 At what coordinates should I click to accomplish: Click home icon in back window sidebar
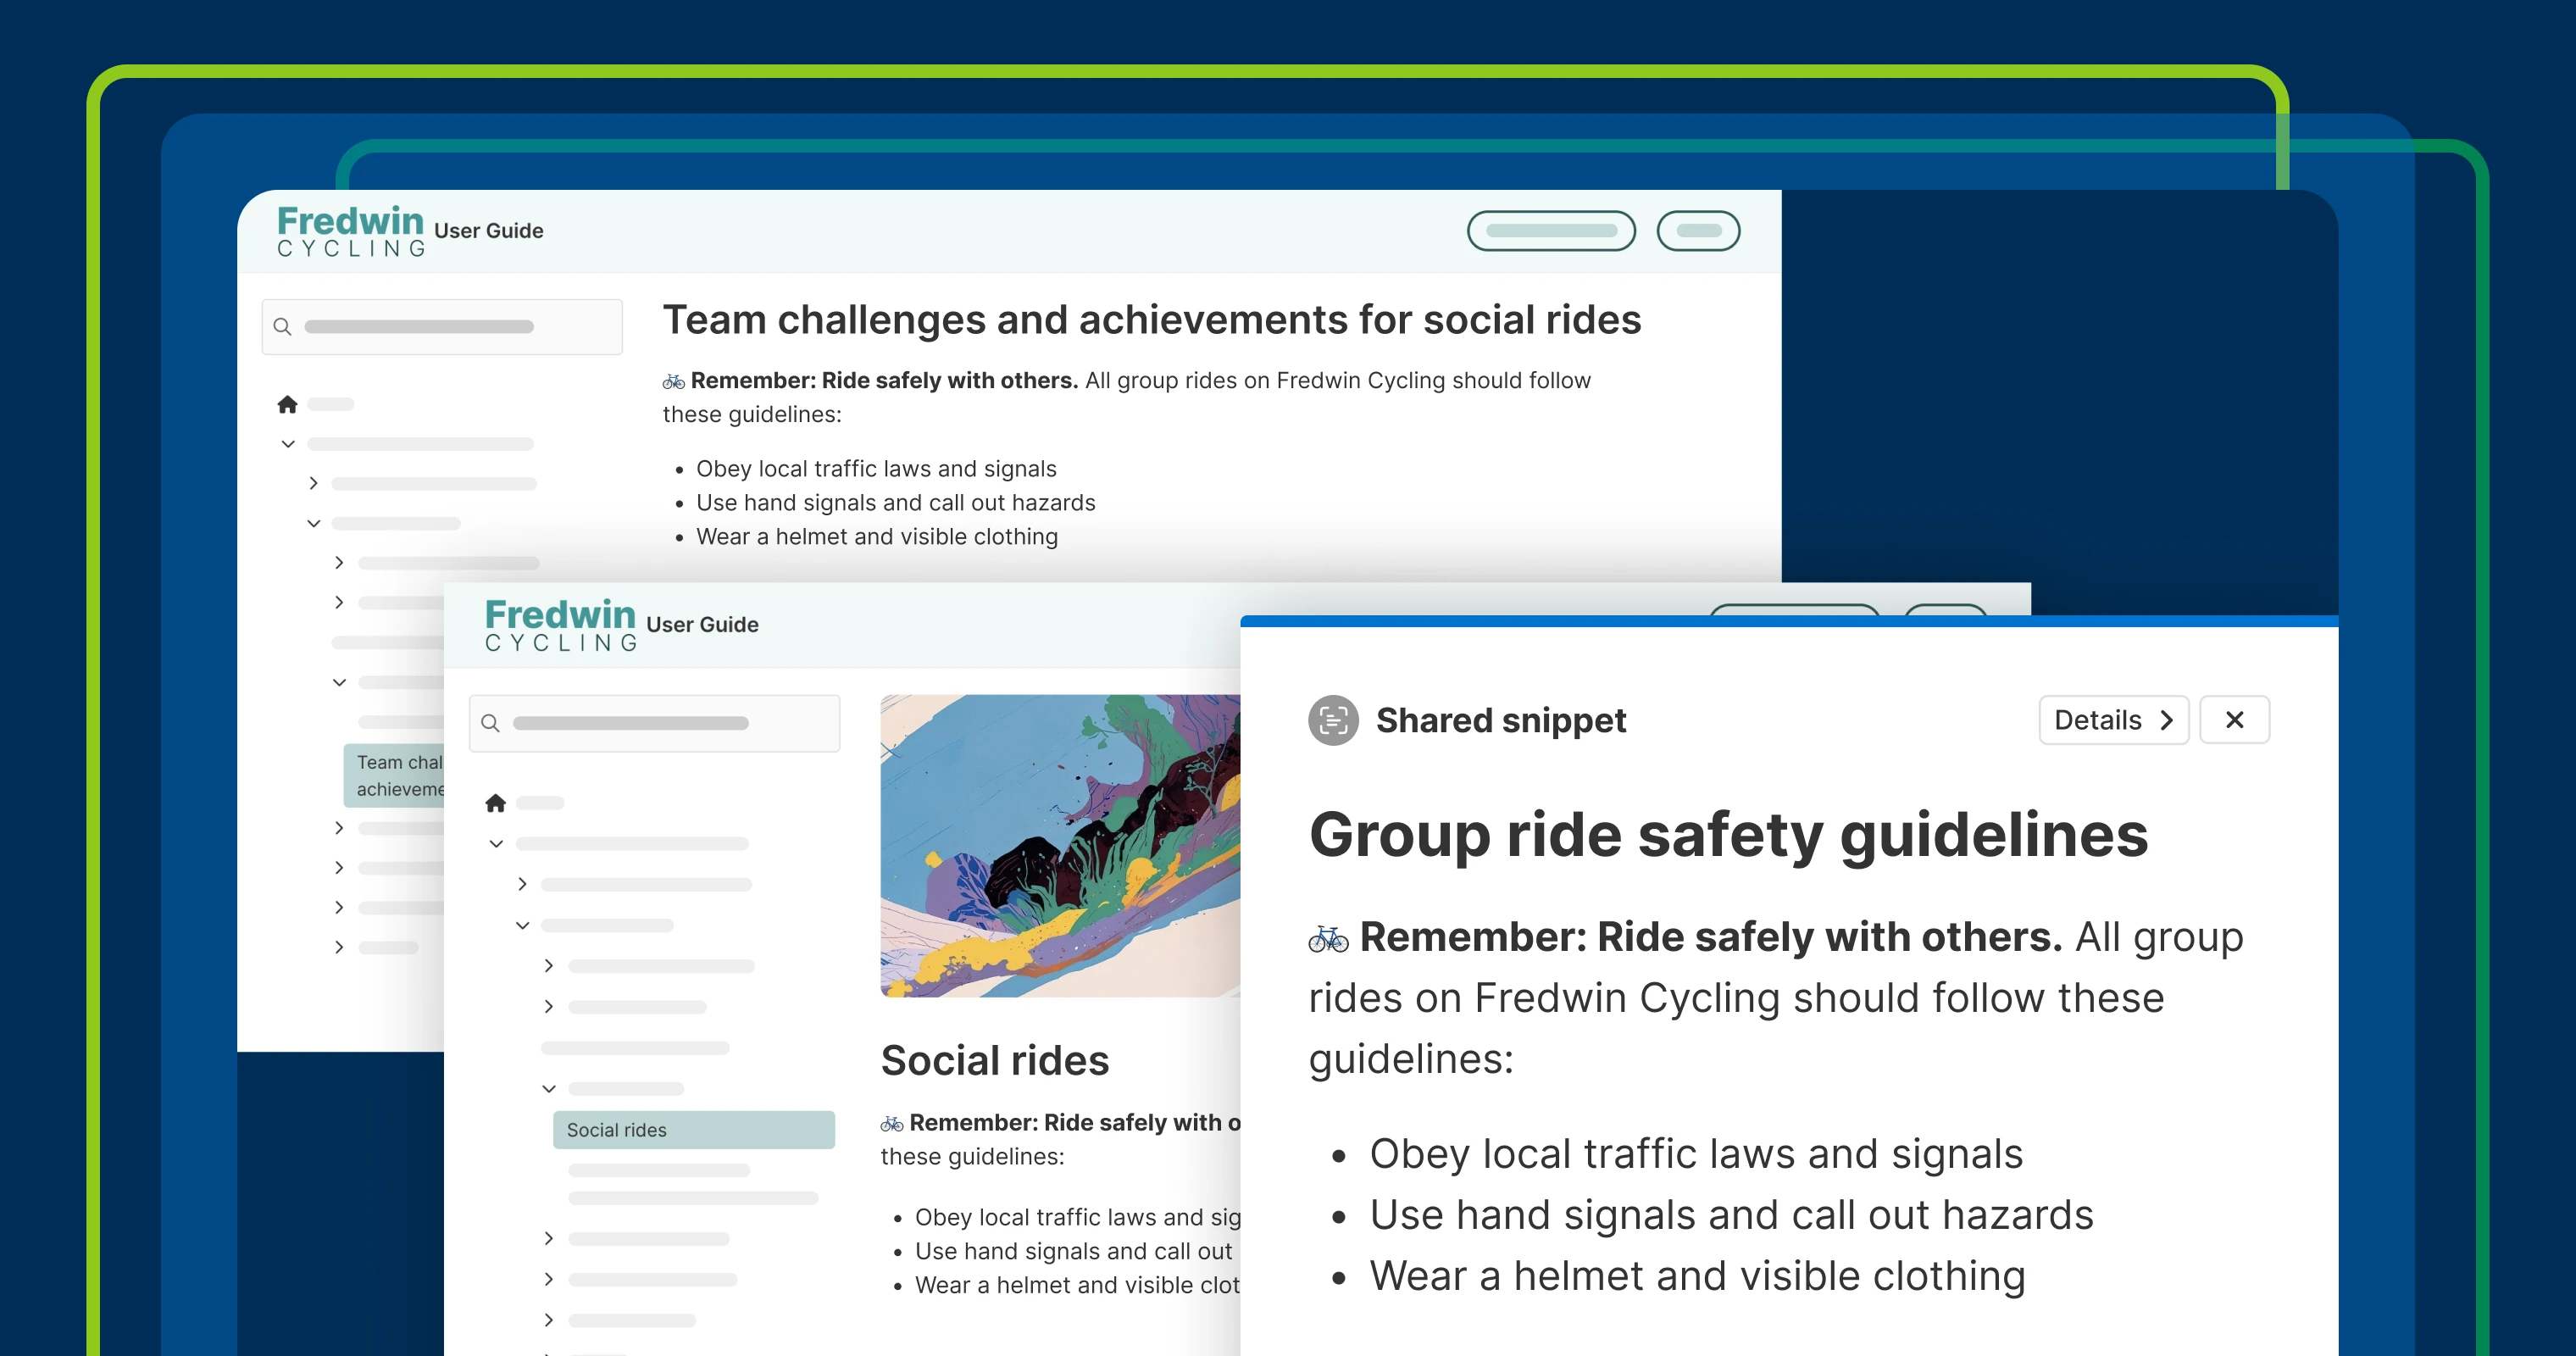point(287,404)
